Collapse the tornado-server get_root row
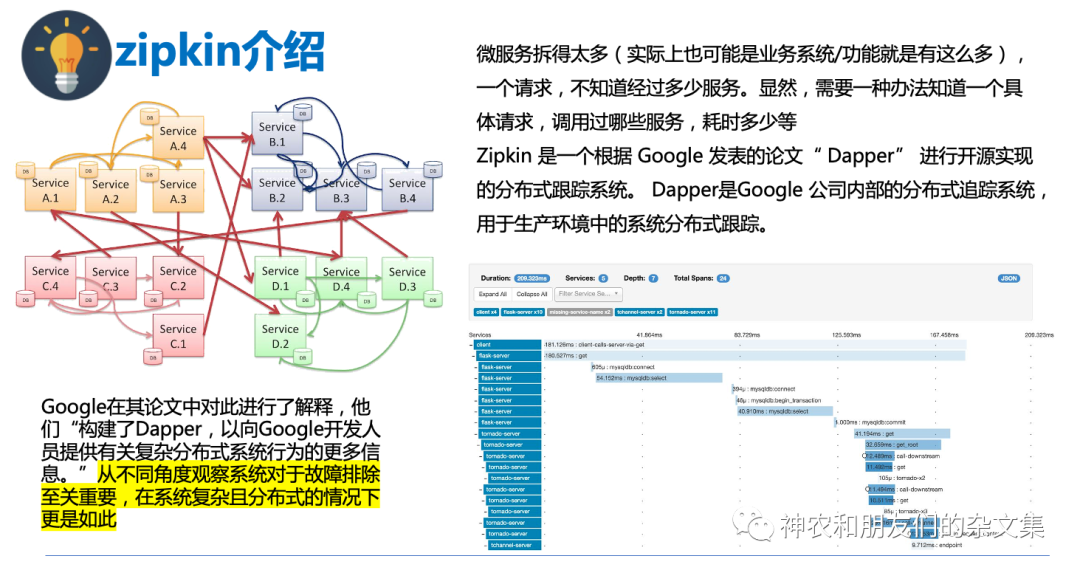Image resolution: width=1080 pixels, height=573 pixels. pos(478,445)
